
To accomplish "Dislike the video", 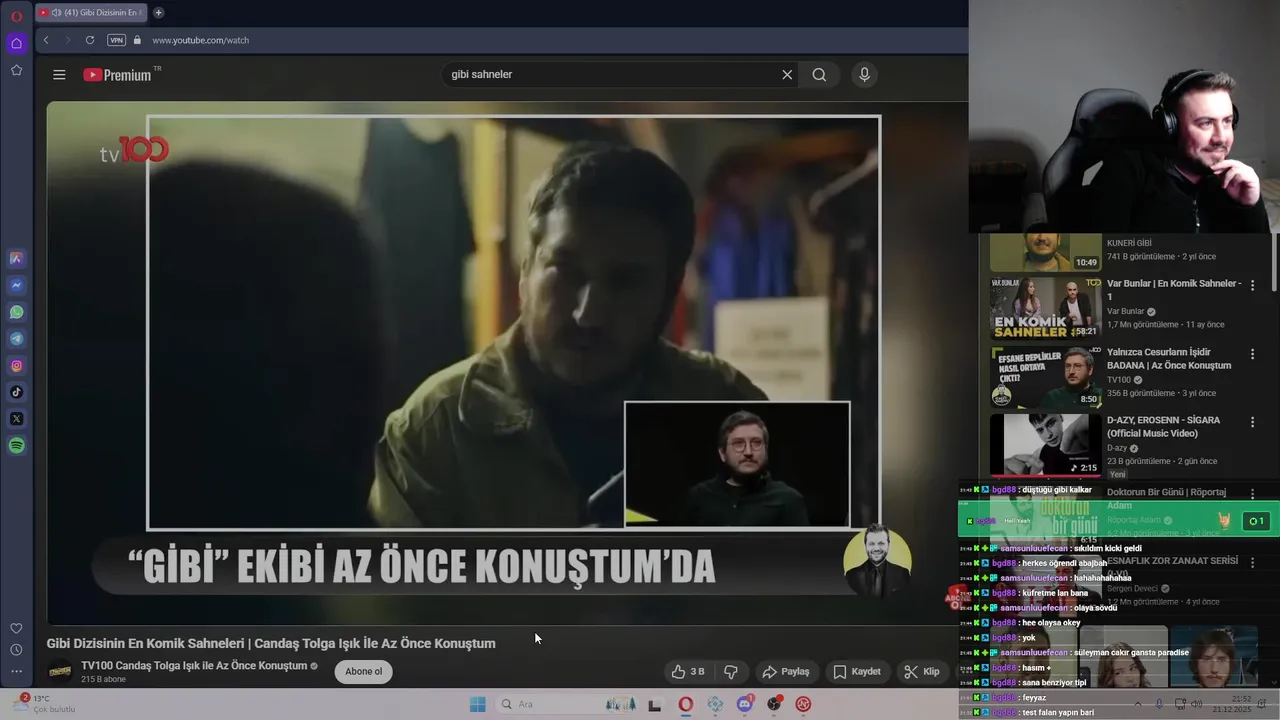I will (731, 671).
